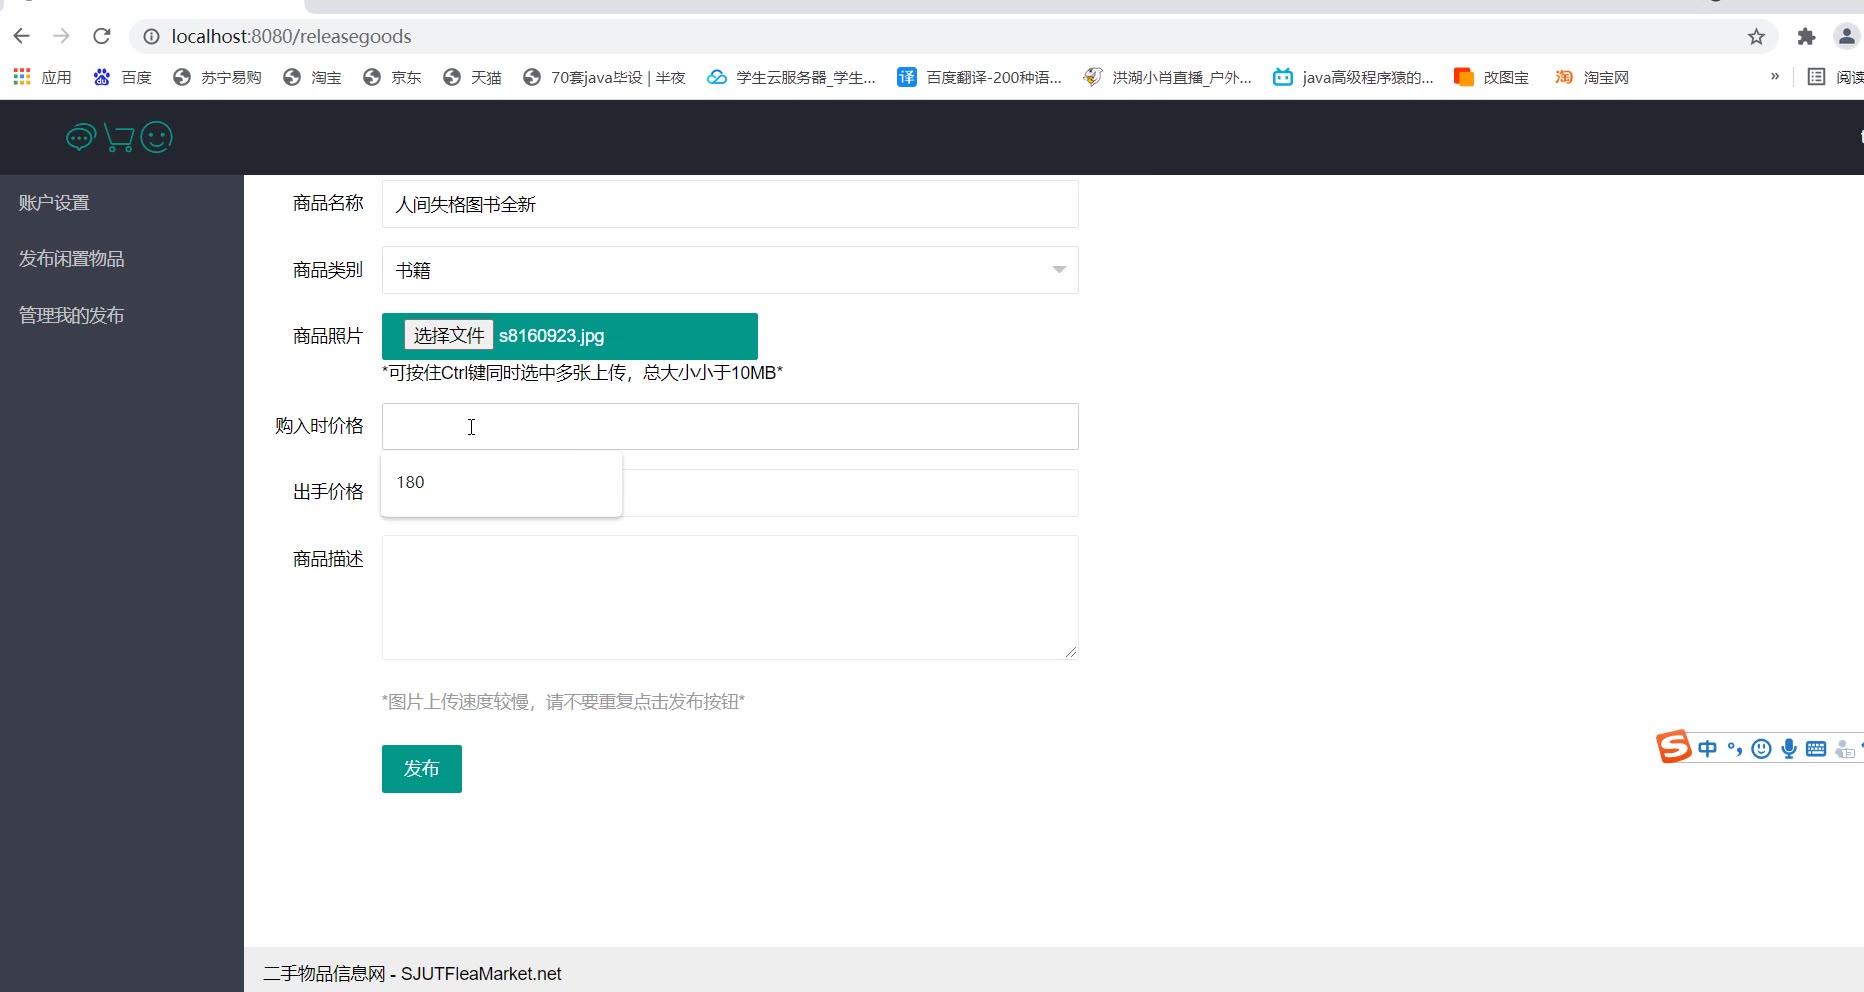1864x992 pixels.
Task: Open the reading list icon
Action: [1816, 77]
